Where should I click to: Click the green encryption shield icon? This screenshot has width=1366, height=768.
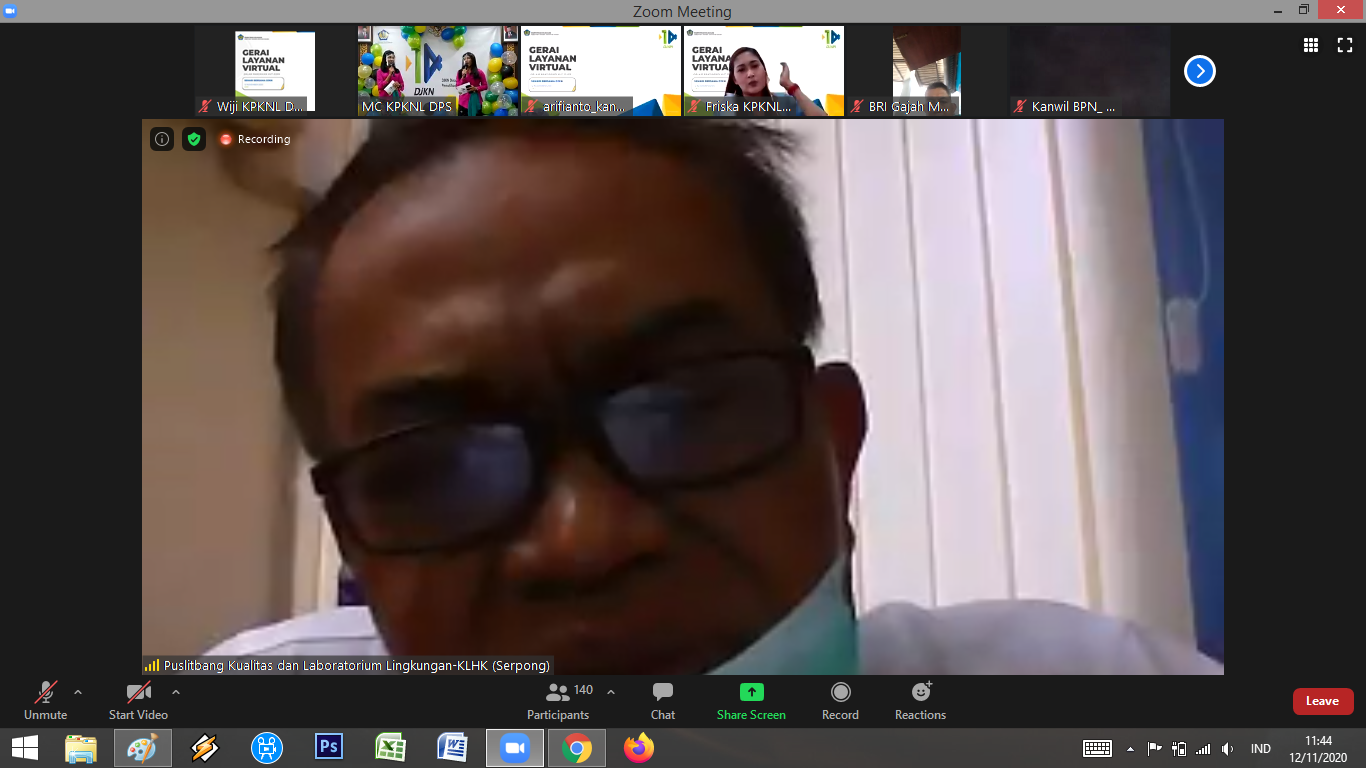194,139
